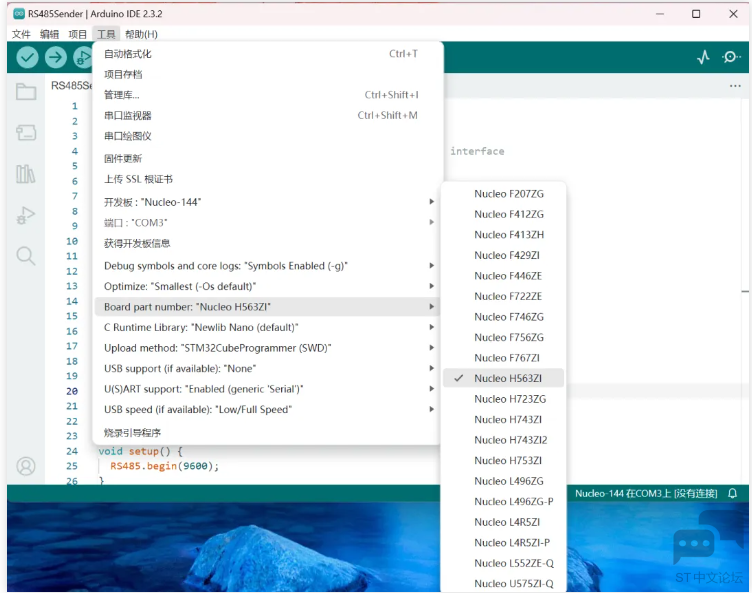Open the 项目 menu
752x593 pixels.
point(78,34)
